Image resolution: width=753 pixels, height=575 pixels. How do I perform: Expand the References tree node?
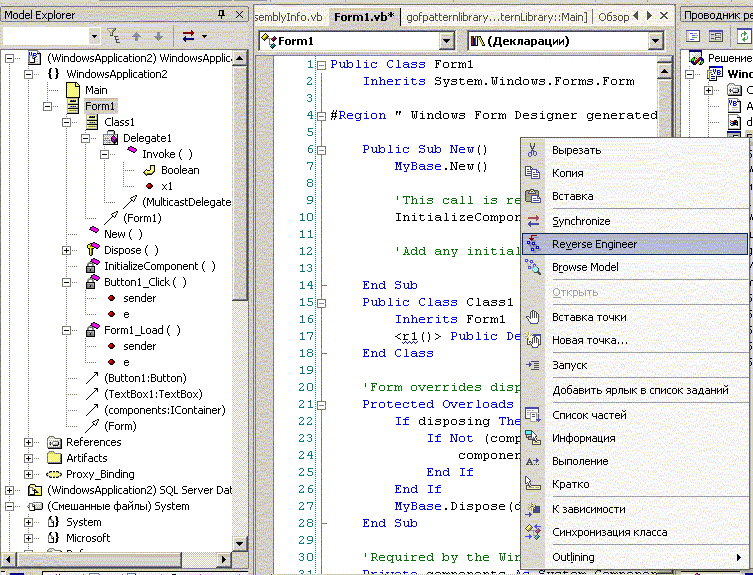(x=28, y=442)
